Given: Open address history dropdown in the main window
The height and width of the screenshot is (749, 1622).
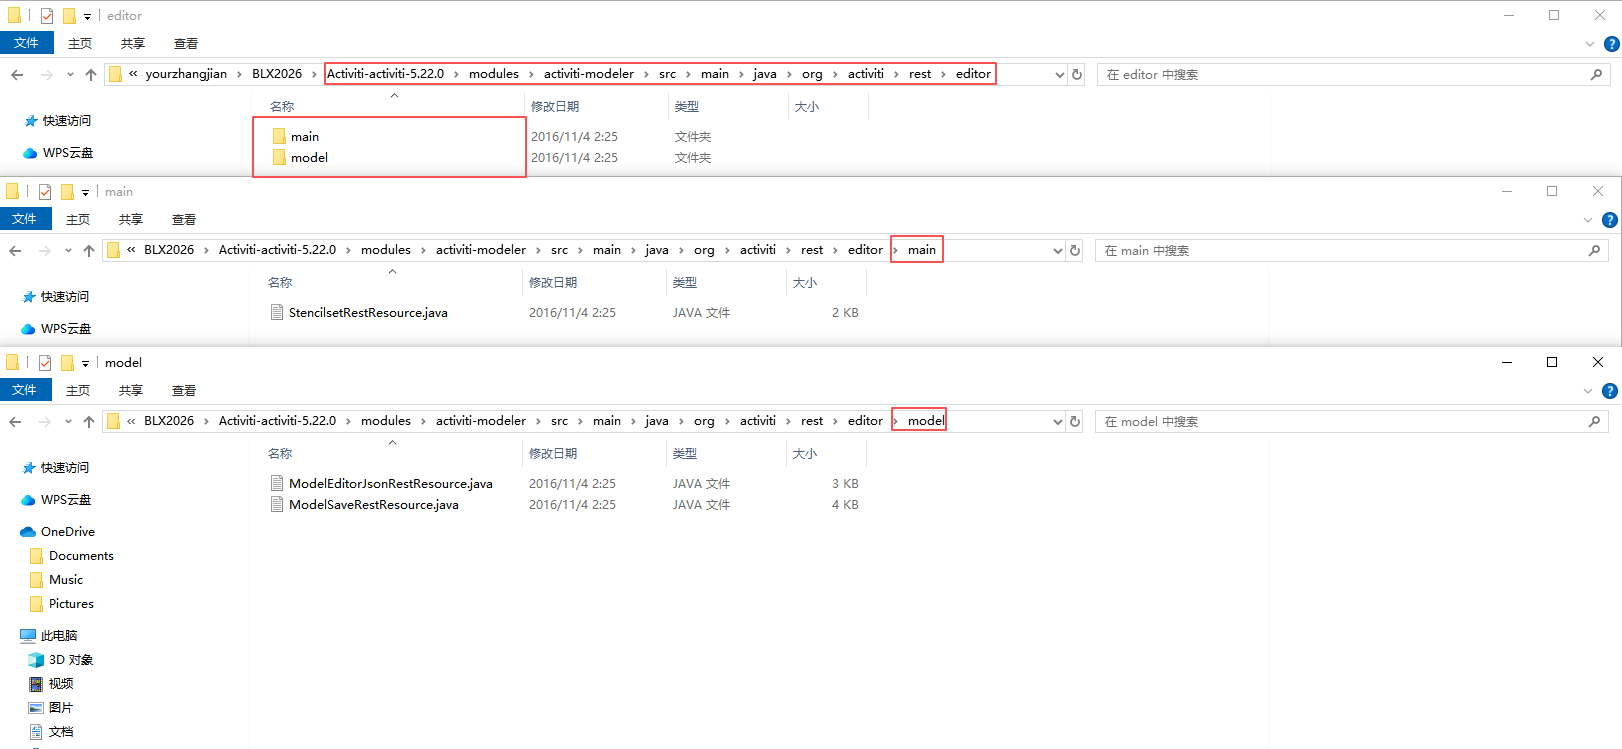Looking at the screenshot, I should pos(1058,251).
